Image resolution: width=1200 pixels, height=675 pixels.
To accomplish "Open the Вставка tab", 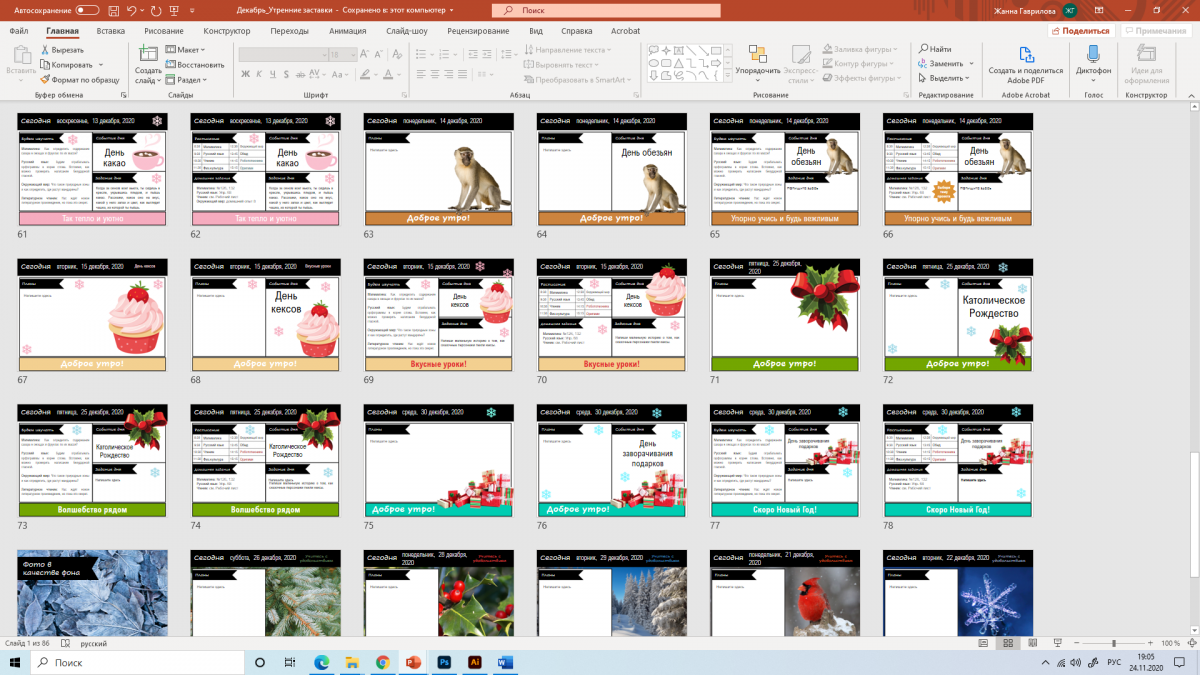I will 111,31.
